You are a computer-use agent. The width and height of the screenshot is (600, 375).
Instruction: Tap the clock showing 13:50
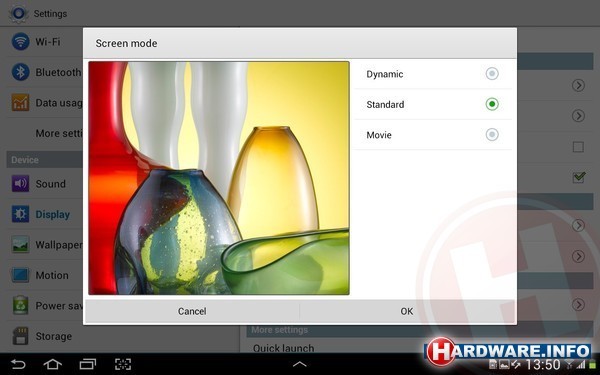tap(543, 365)
